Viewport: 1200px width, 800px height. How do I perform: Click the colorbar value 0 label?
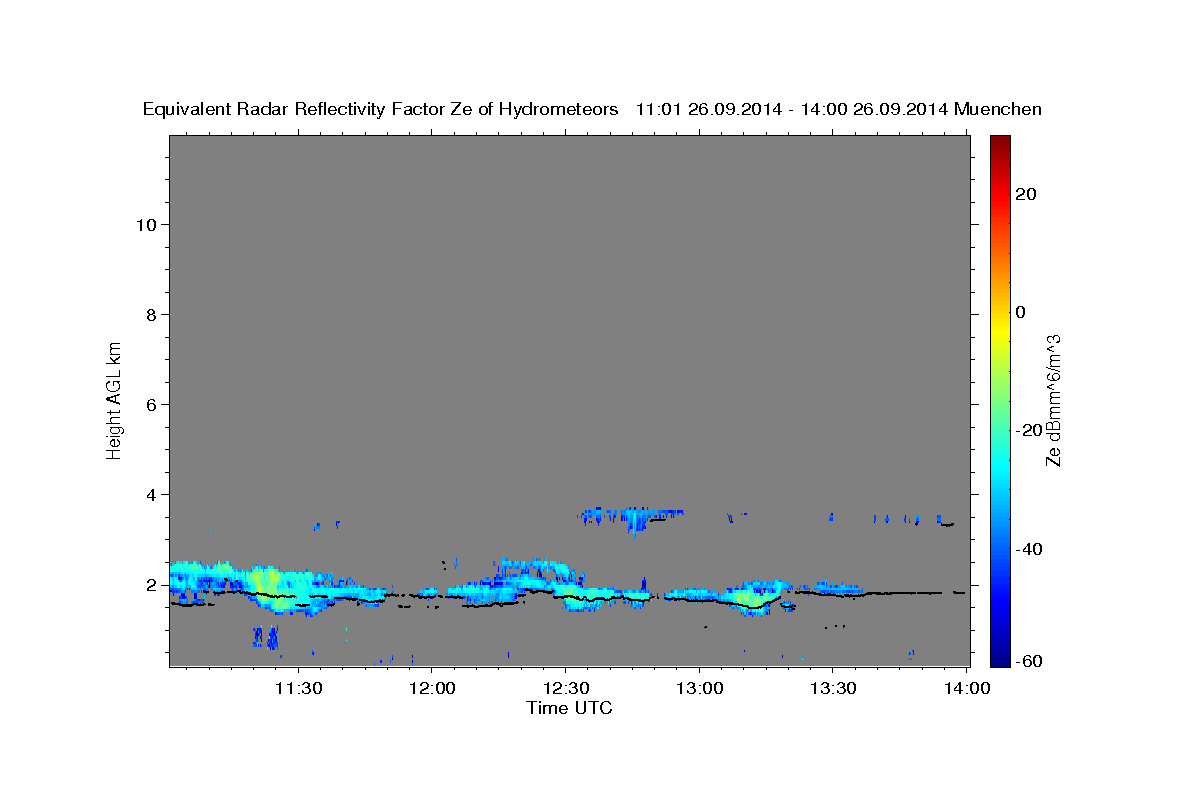[x=1021, y=312]
